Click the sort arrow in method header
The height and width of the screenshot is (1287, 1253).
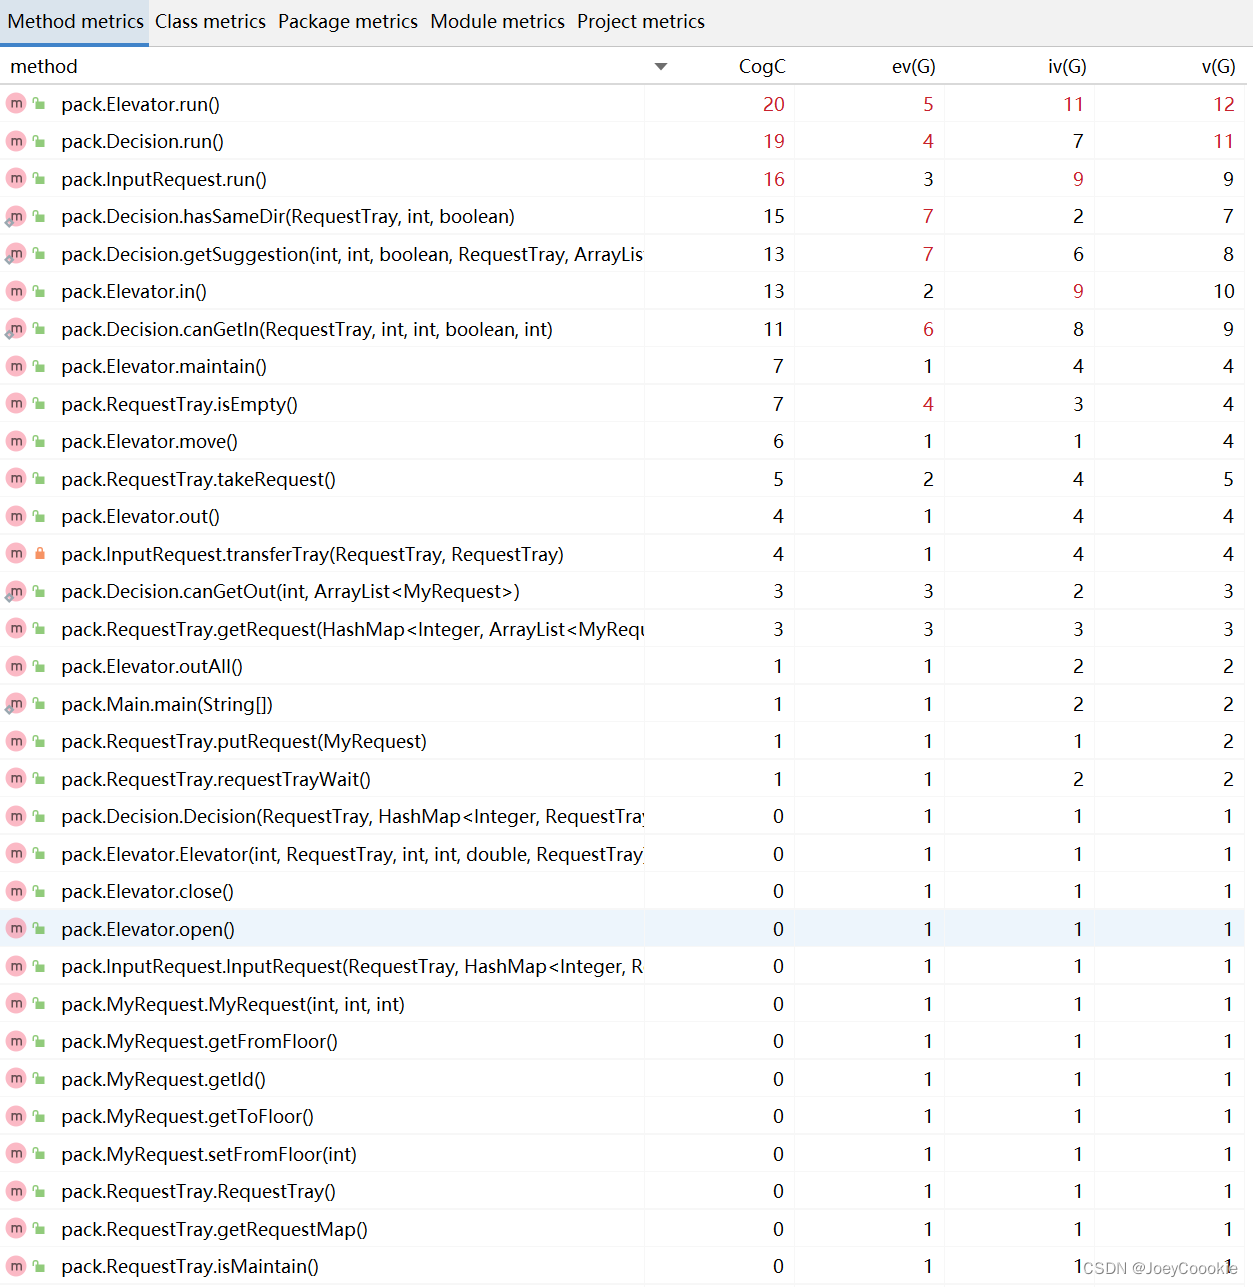click(x=660, y=66)
